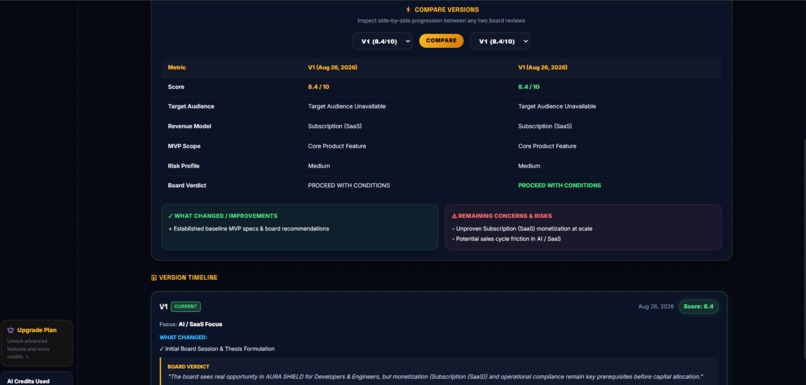The image size is (806, 385).
Task: Click 'Initial Board Session & Thesis Formulation'
Action: 220,349
